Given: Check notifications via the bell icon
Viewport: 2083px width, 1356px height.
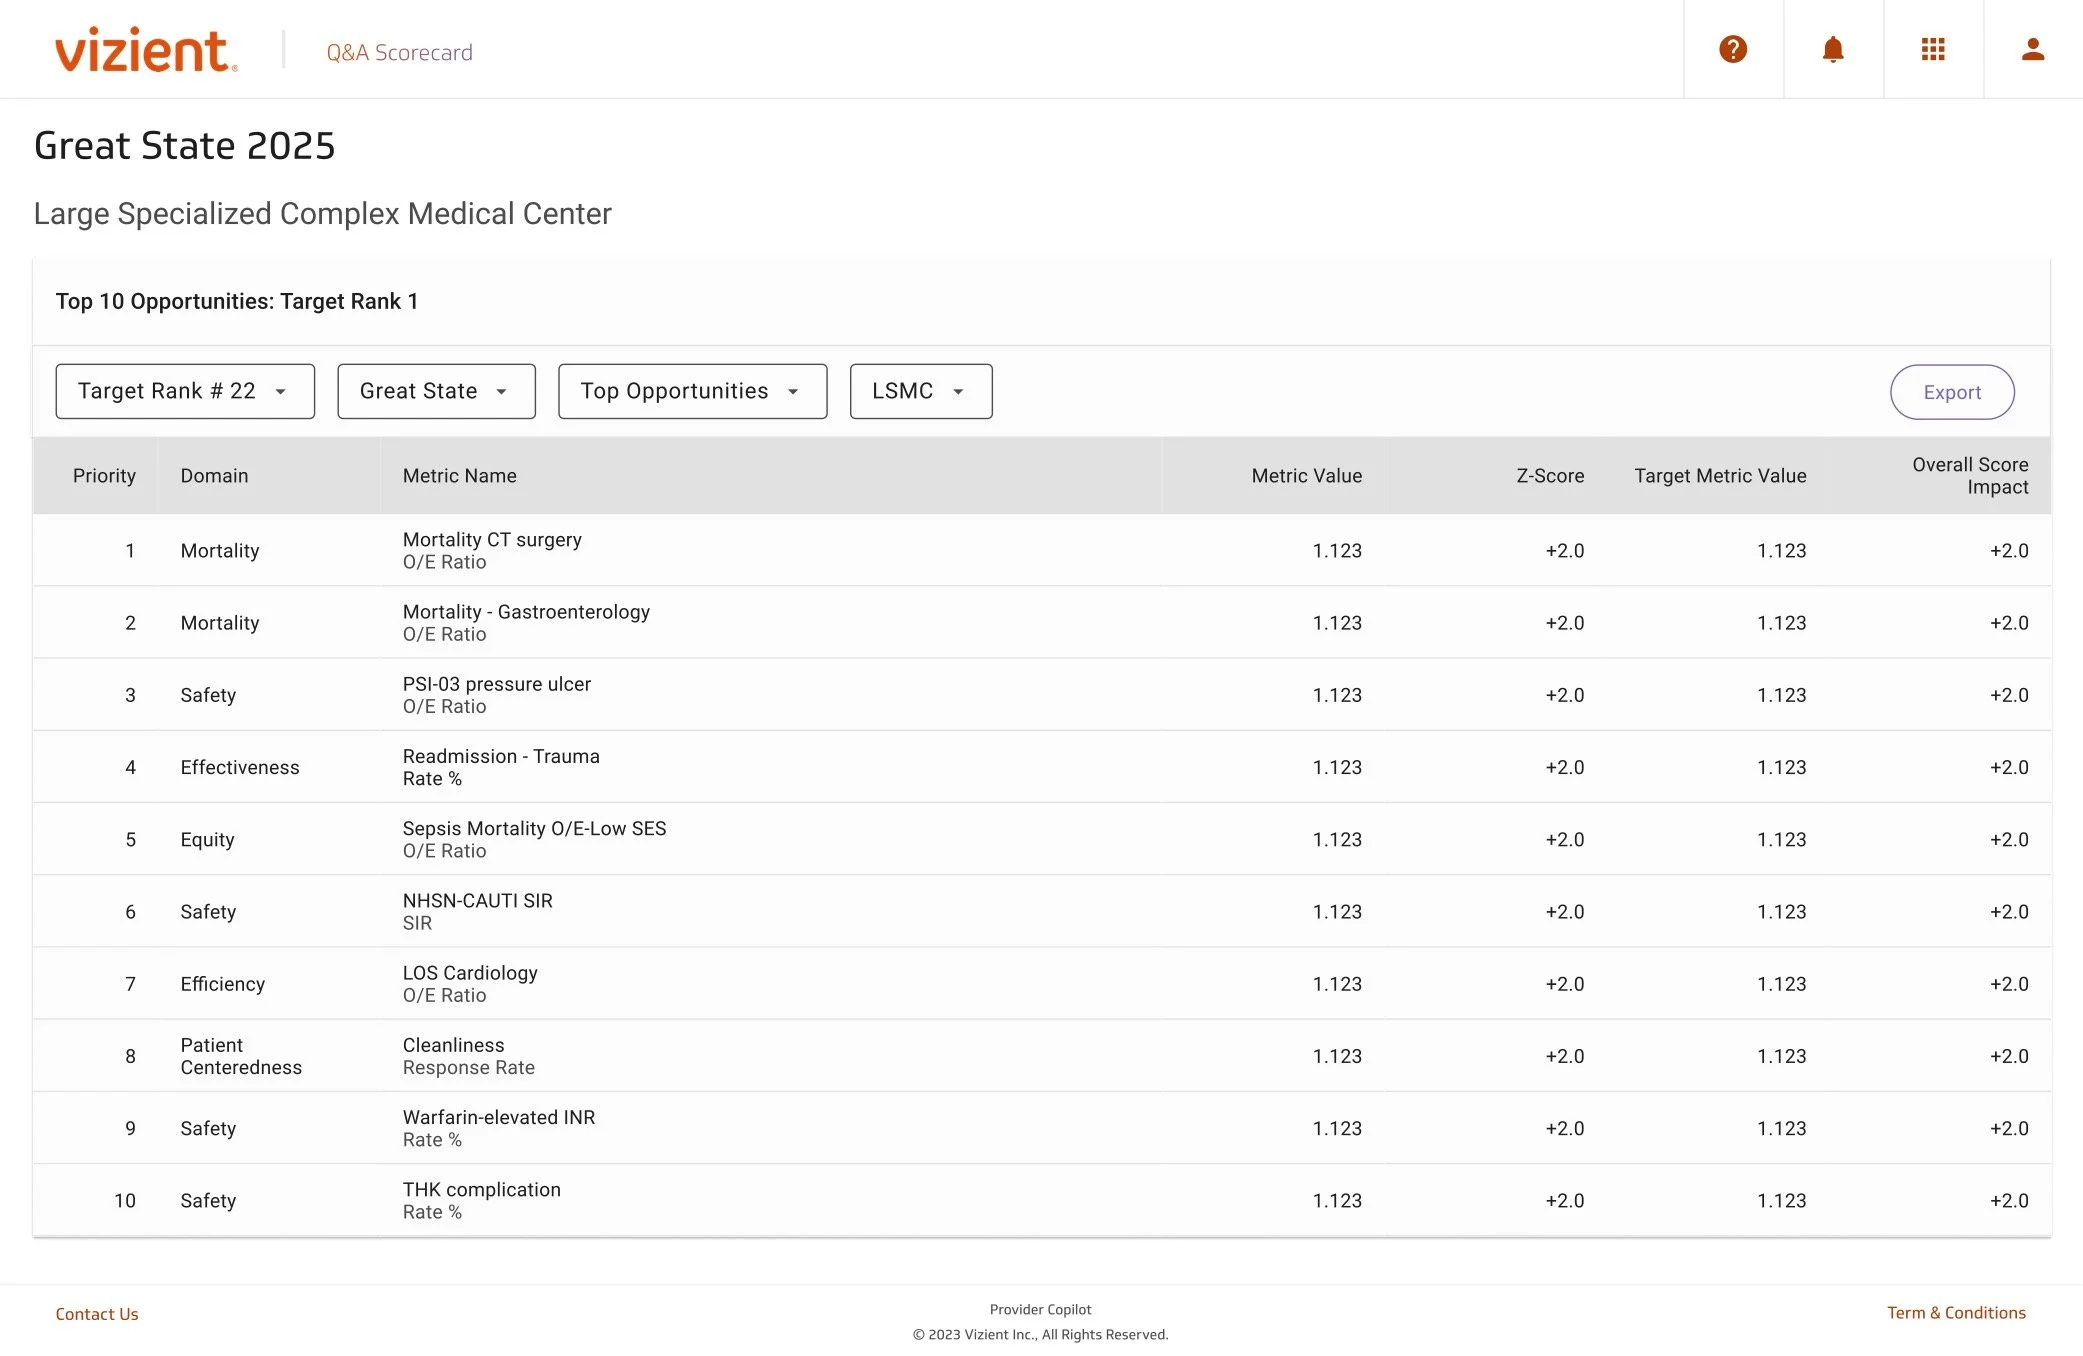Looking at the screenshot, I should pos(1833,48).
